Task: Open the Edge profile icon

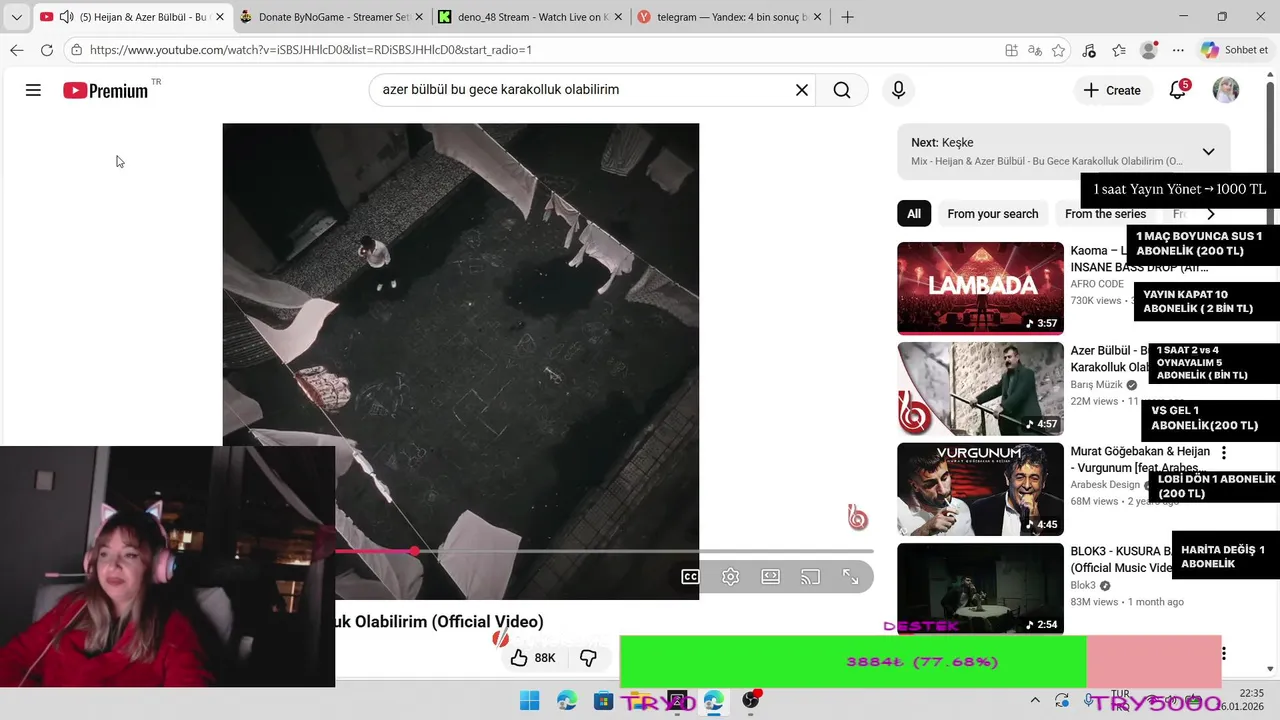Action: click(1149, 50)
